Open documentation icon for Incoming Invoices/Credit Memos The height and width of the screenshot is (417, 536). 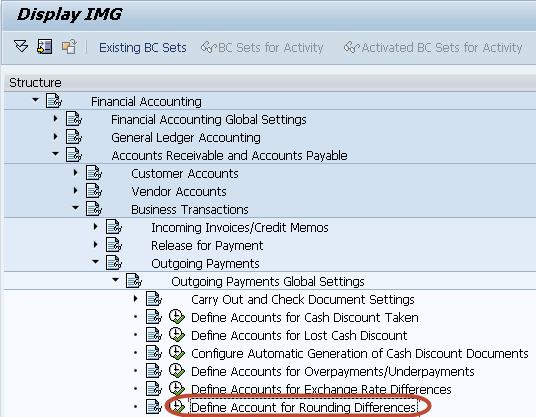pos(114,227)
